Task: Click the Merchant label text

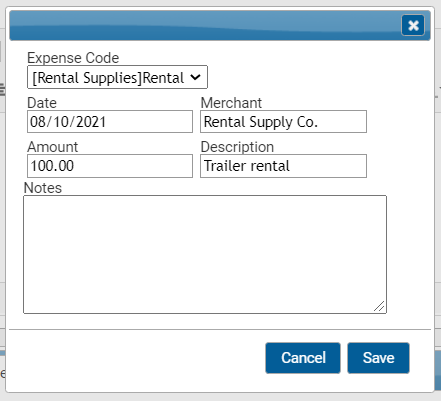Action: [231, 103]
